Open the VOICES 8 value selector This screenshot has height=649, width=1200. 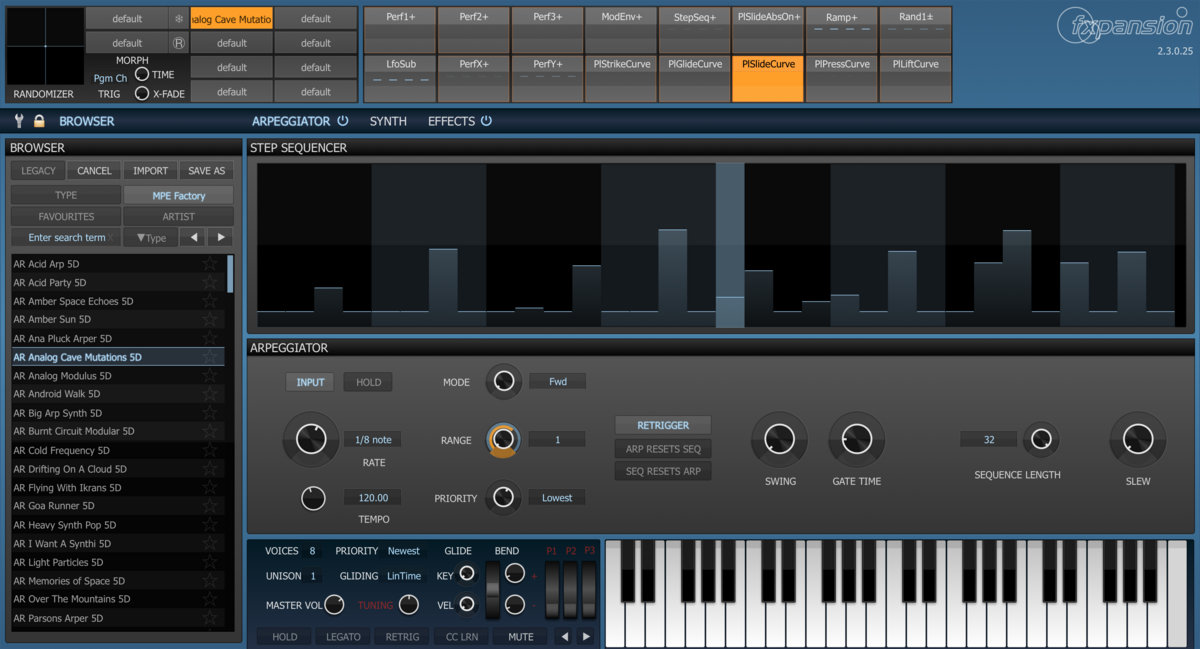point(312,551)
